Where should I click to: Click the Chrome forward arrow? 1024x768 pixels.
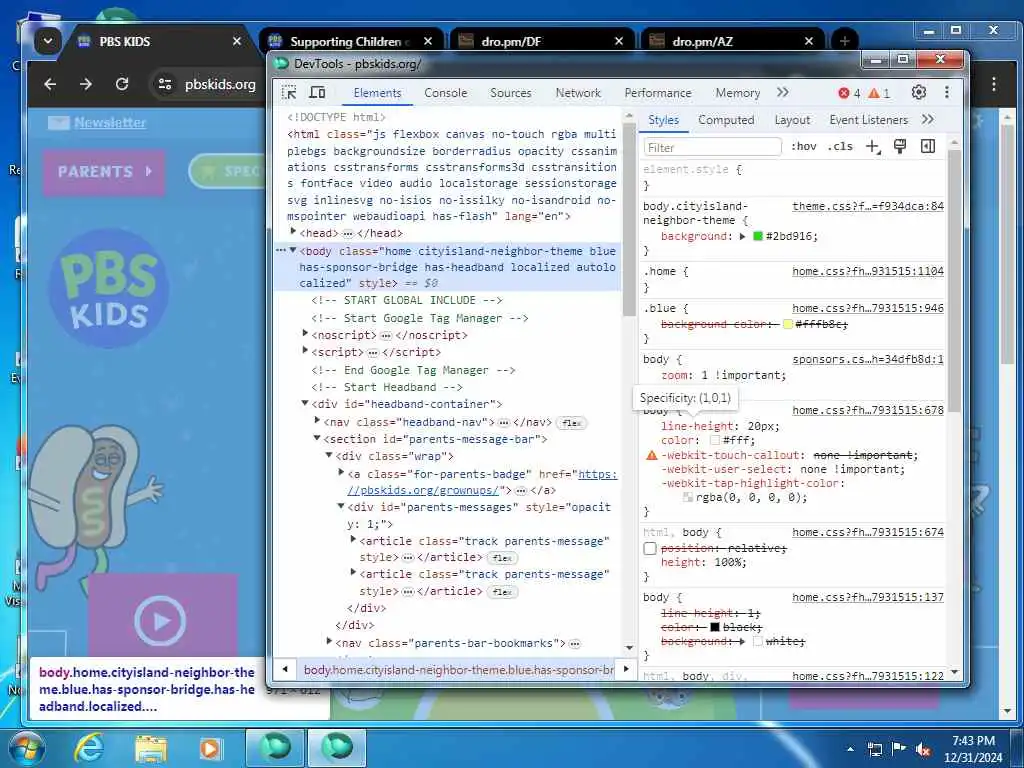(86, 84)
